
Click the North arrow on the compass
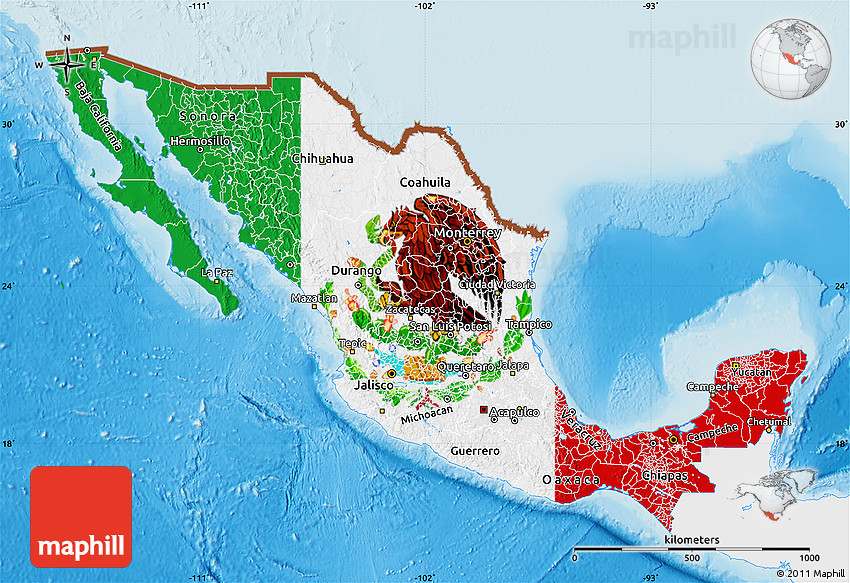coord(67,40)
